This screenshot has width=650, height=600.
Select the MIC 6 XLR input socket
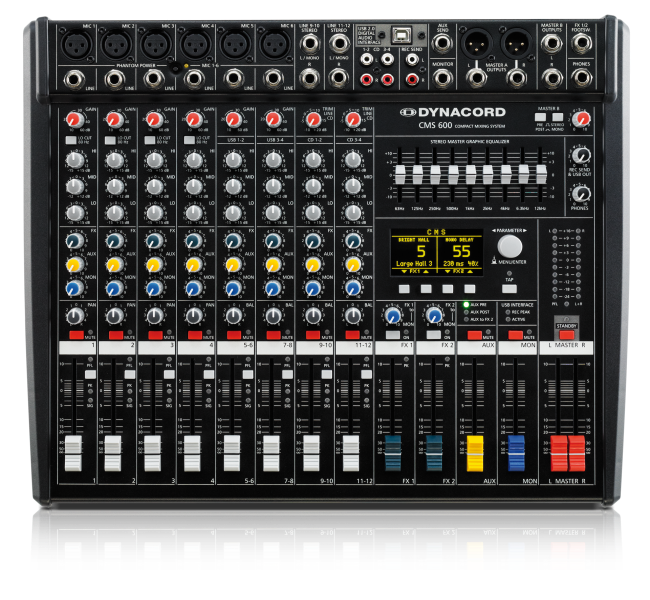[x=274, y=44]
